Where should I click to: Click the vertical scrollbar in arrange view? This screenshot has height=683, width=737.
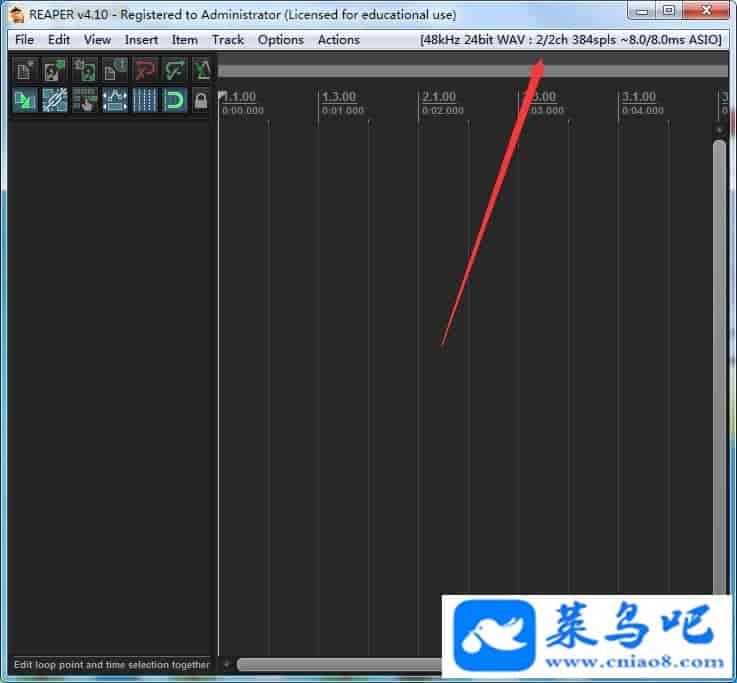(720, 367)
